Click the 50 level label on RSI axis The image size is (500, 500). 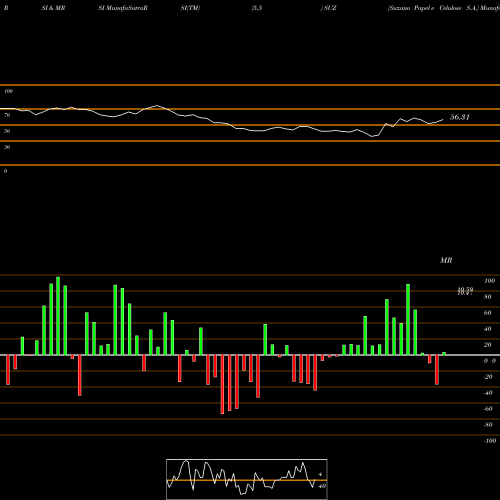click(7, 131)
